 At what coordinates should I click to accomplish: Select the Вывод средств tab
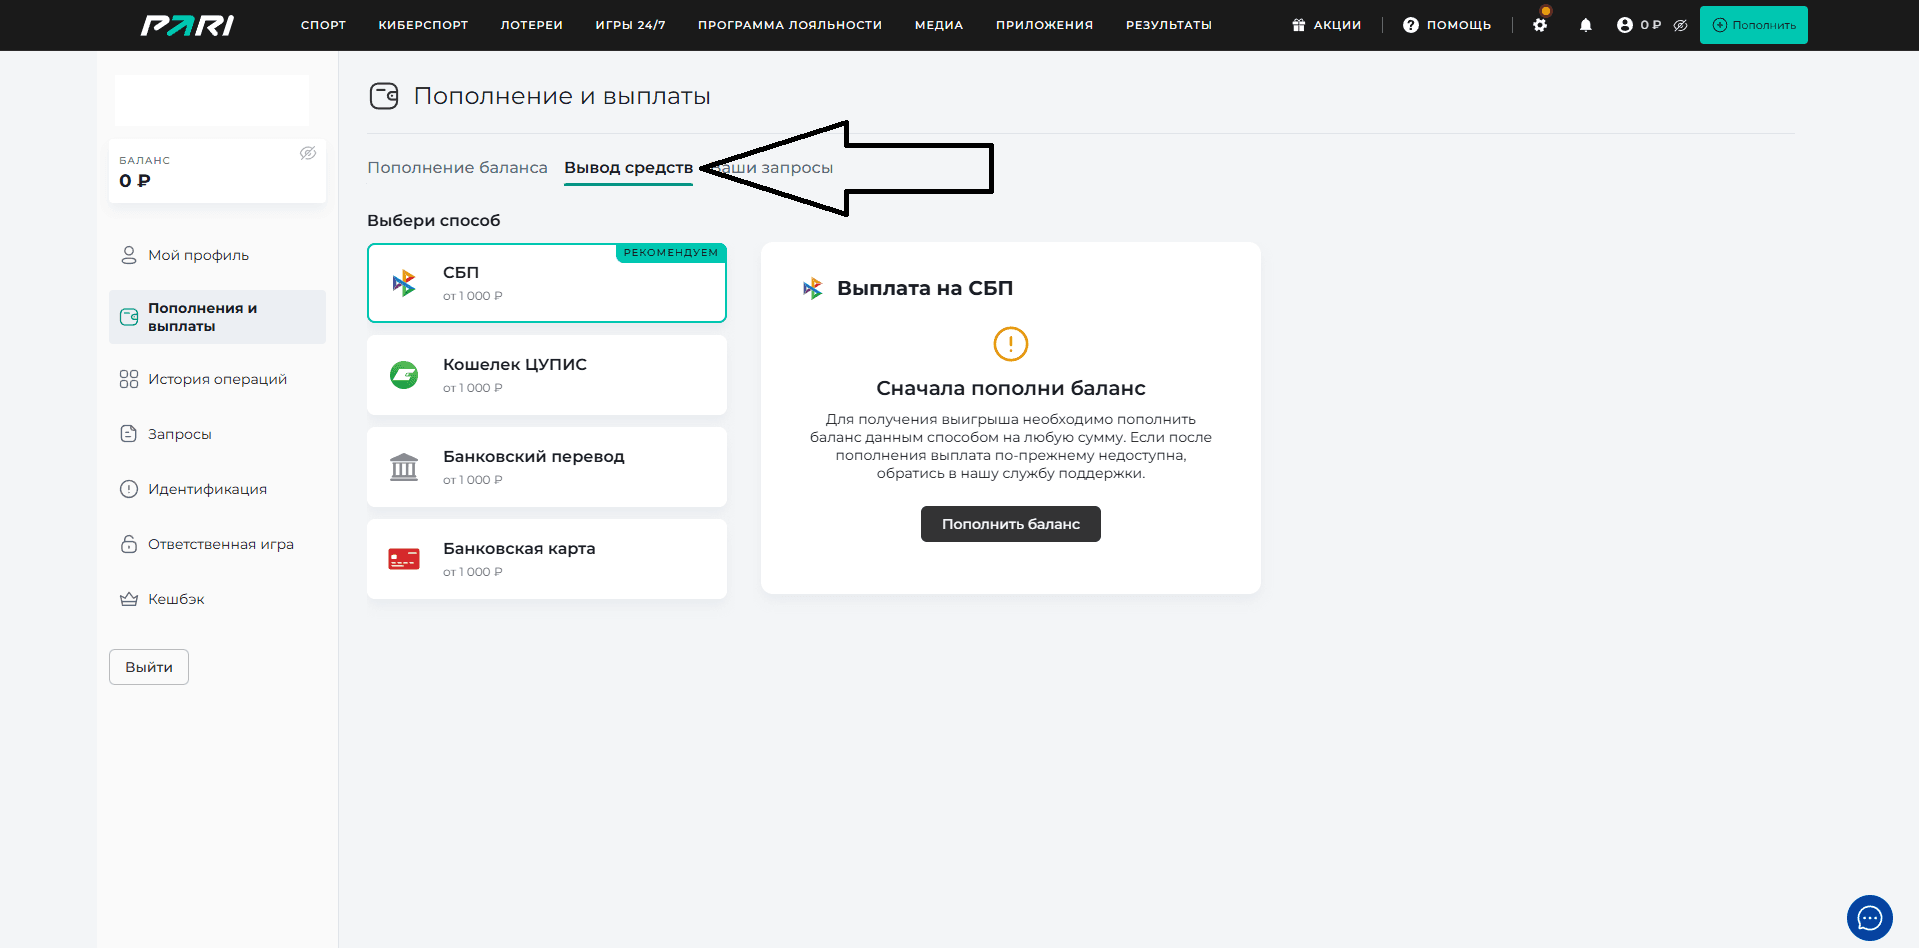click(x=628, y=168)
